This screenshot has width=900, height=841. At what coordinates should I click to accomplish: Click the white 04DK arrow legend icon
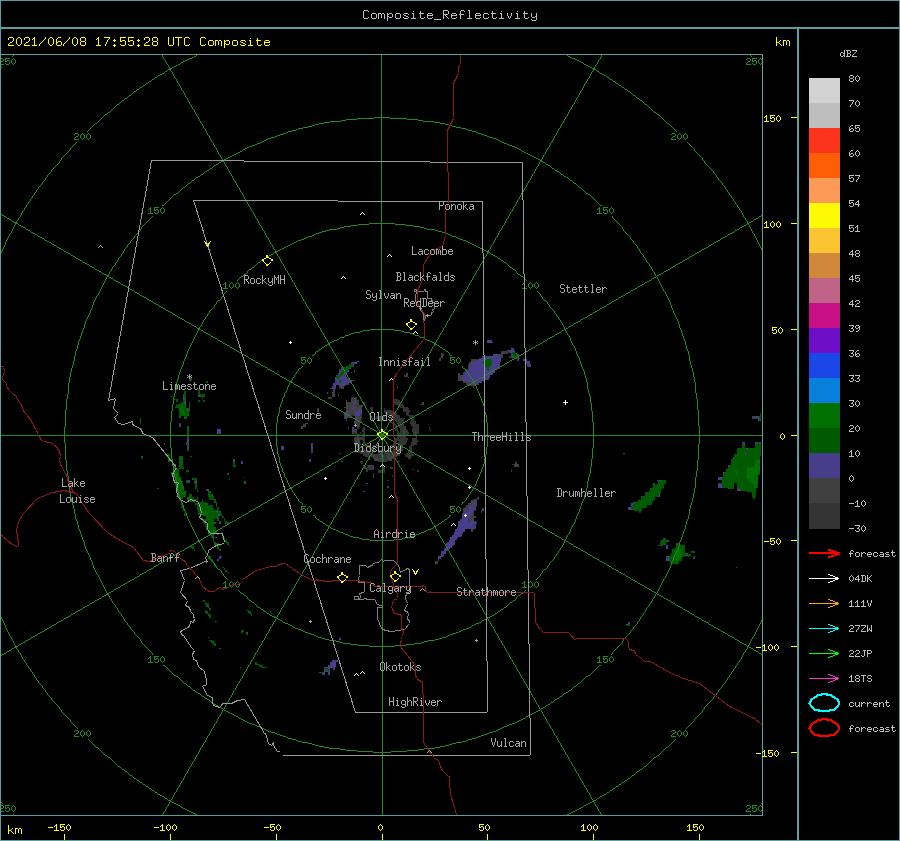coord(824,578)
